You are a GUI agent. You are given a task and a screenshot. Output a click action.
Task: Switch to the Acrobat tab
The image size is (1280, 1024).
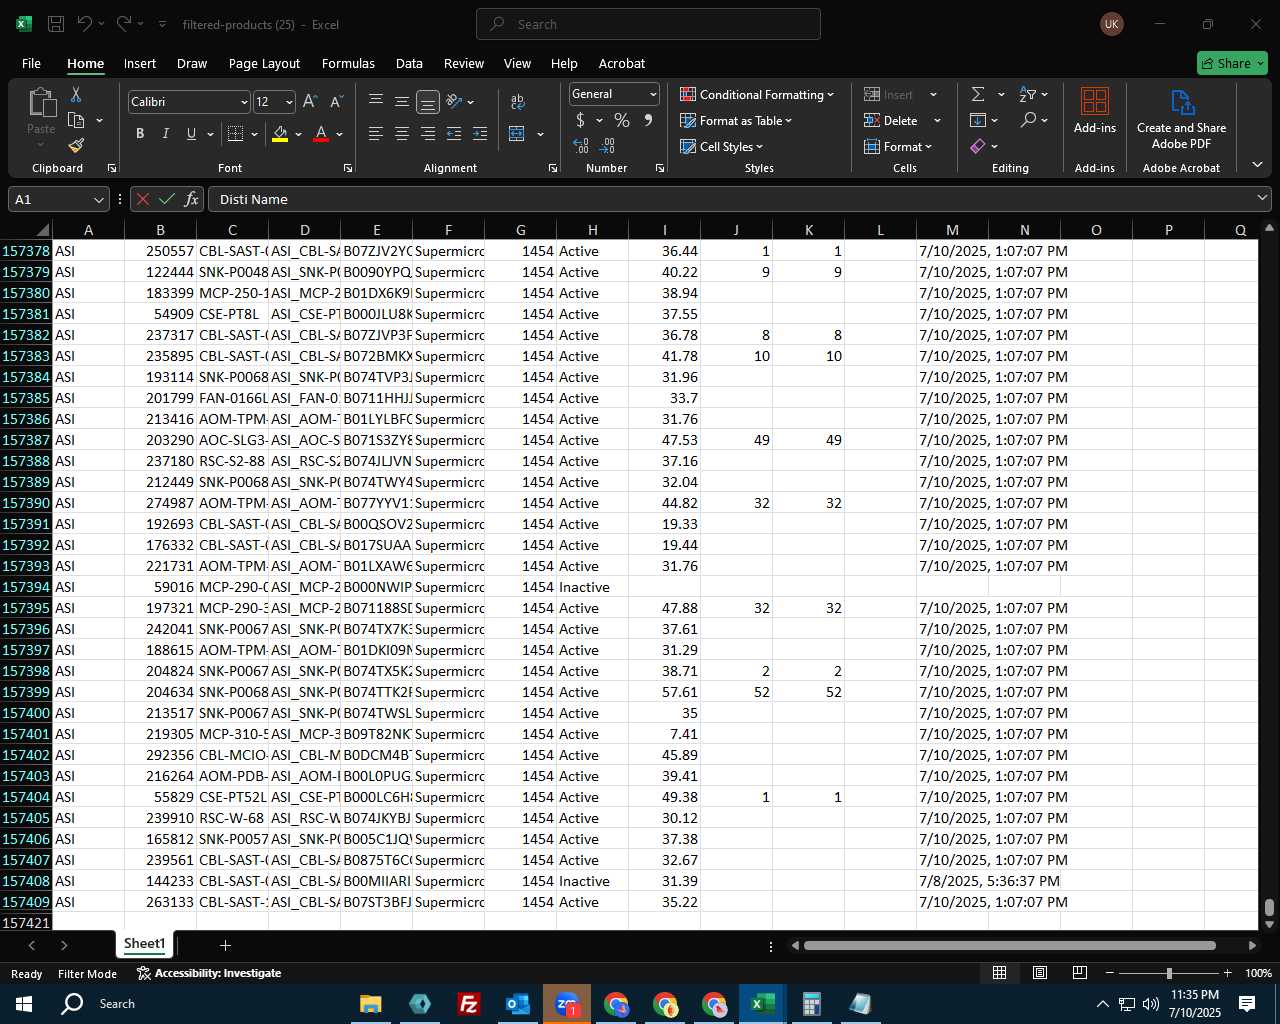click(x=622, y=63)
